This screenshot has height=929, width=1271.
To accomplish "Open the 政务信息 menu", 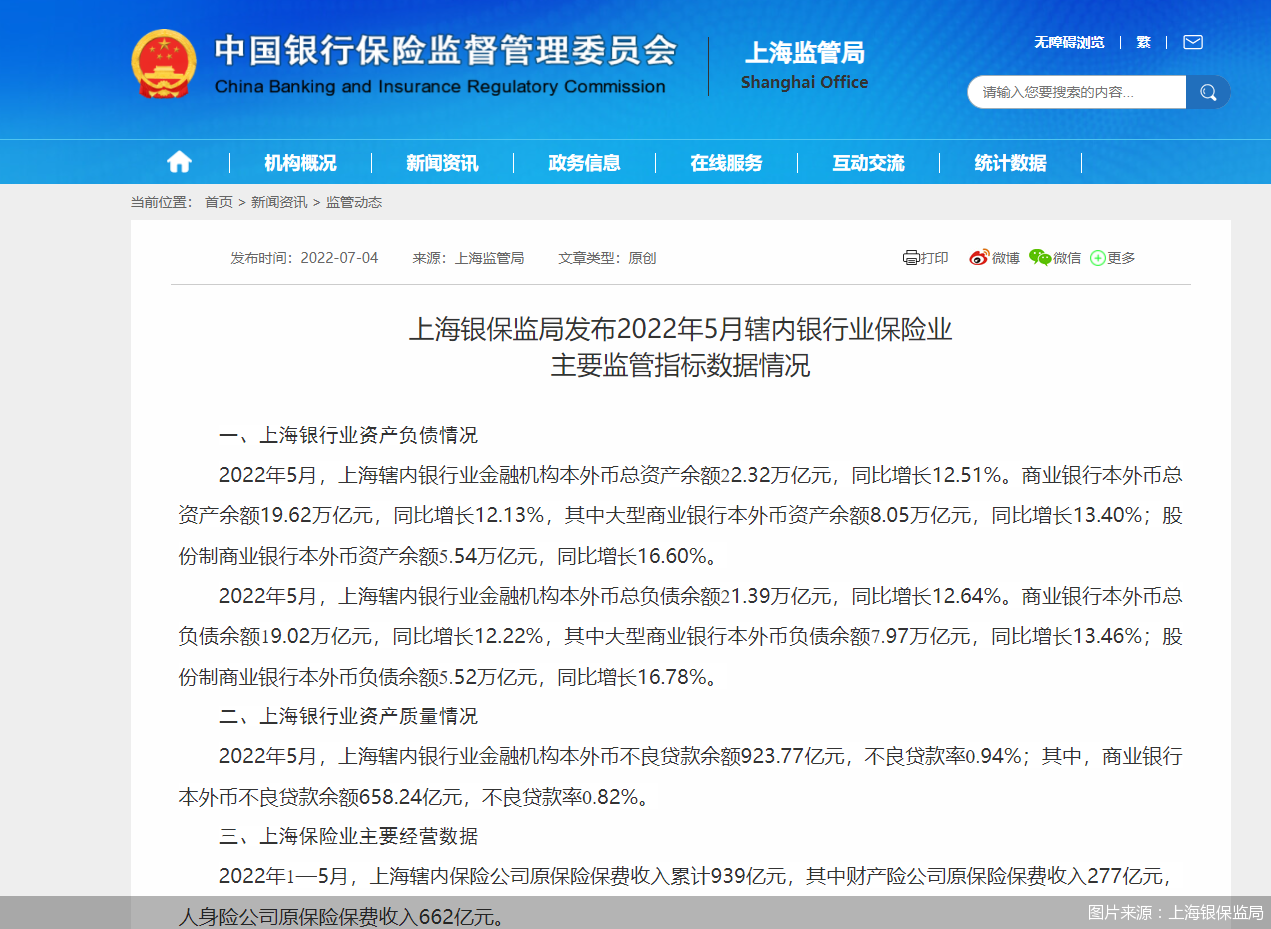I will [584, 161].
